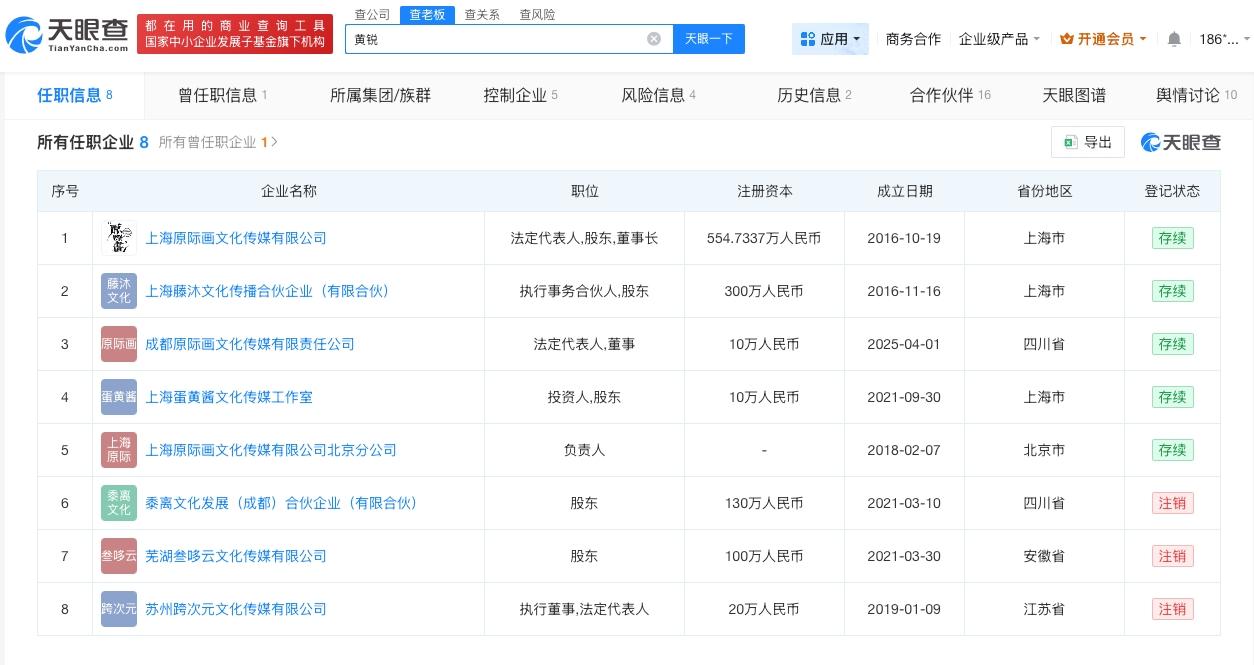The image size is (1254, 665).
Task: Open 芜湖叁哆云文化传媒有限公司 link
Action: [236, 556]
